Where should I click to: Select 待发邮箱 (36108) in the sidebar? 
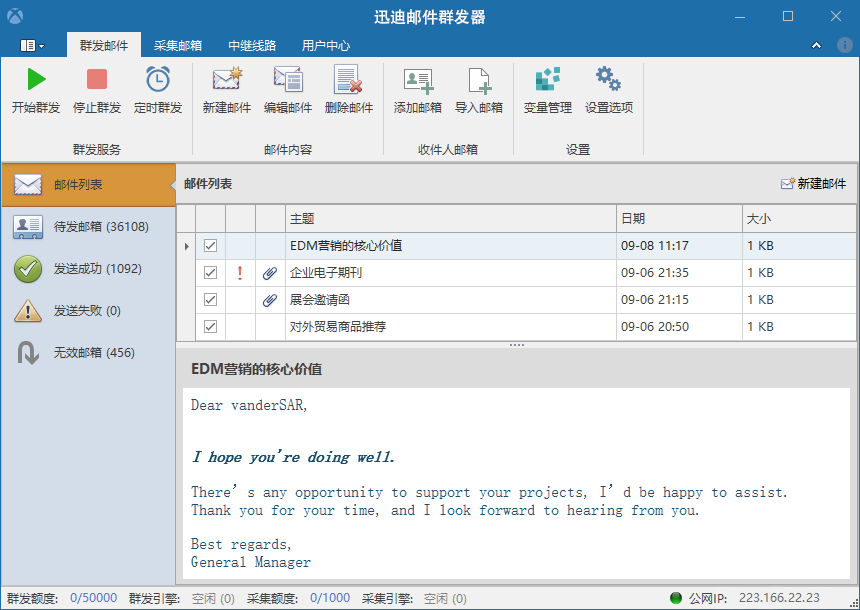click(88, 227)
